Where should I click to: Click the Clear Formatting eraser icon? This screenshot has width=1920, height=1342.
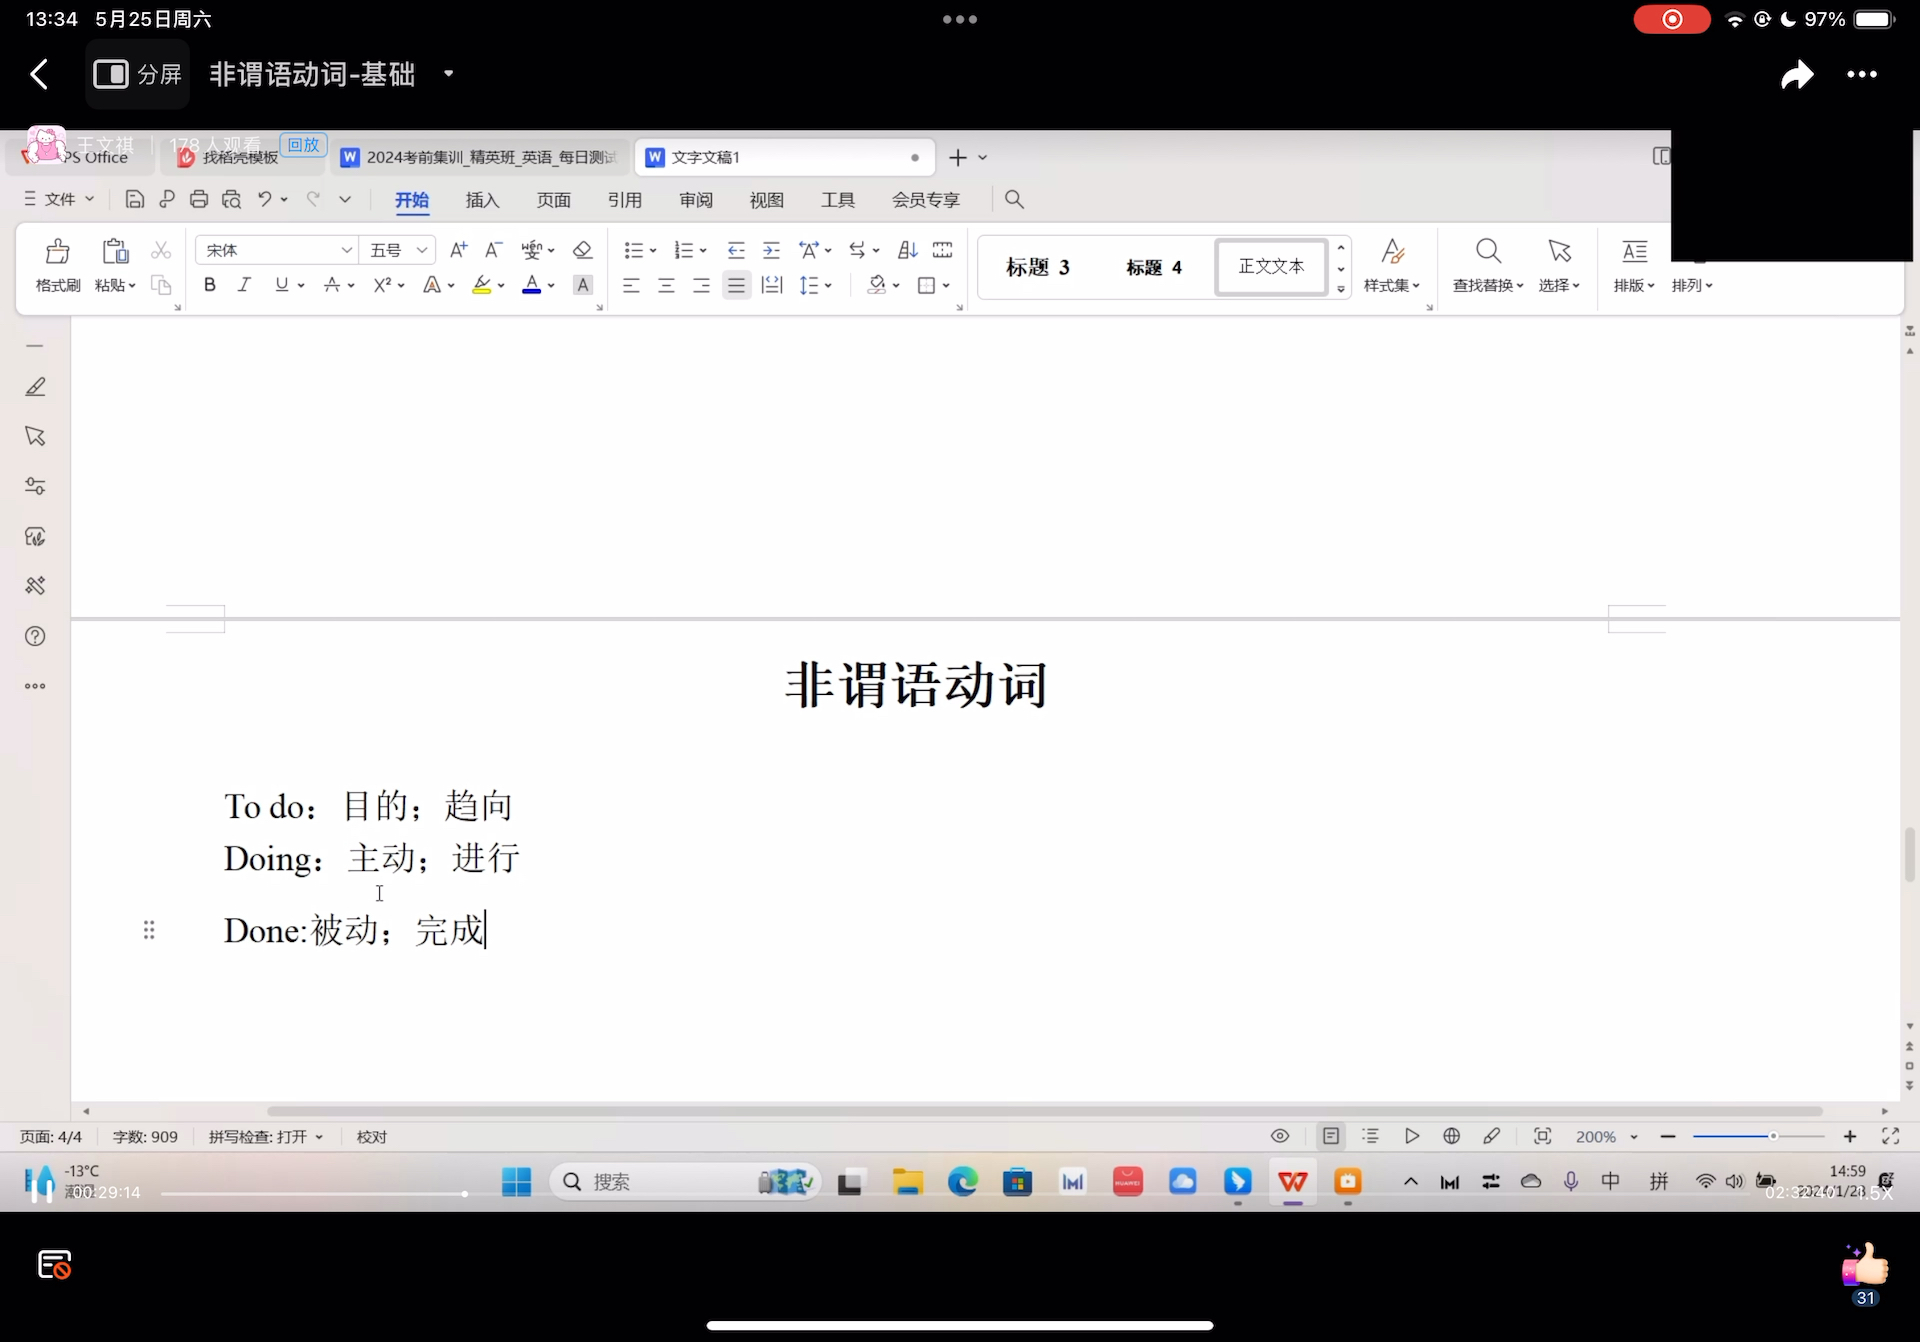582,250
